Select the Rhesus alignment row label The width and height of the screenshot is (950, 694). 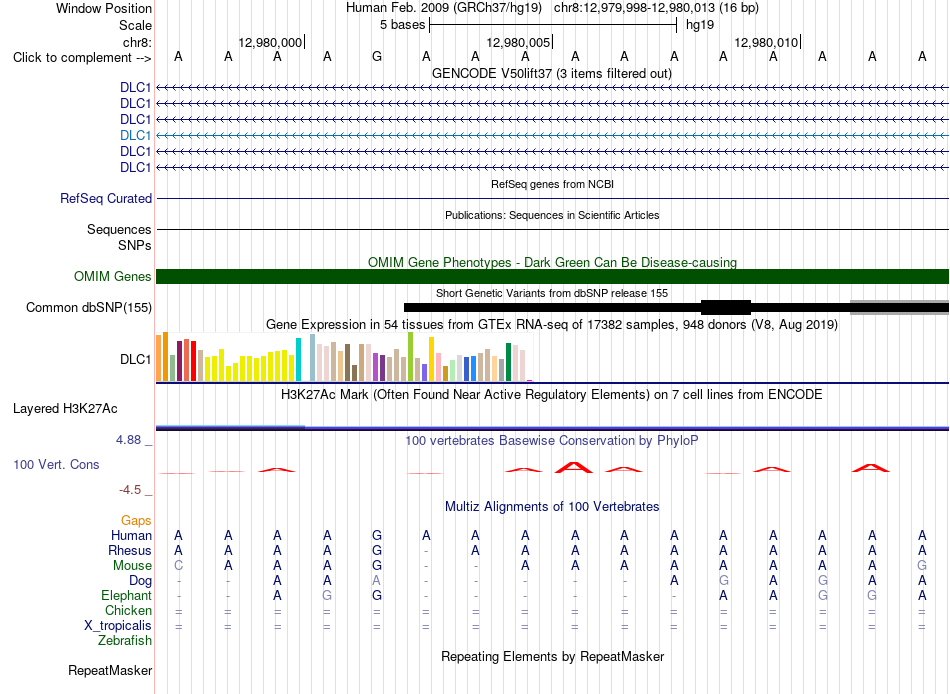130,550
